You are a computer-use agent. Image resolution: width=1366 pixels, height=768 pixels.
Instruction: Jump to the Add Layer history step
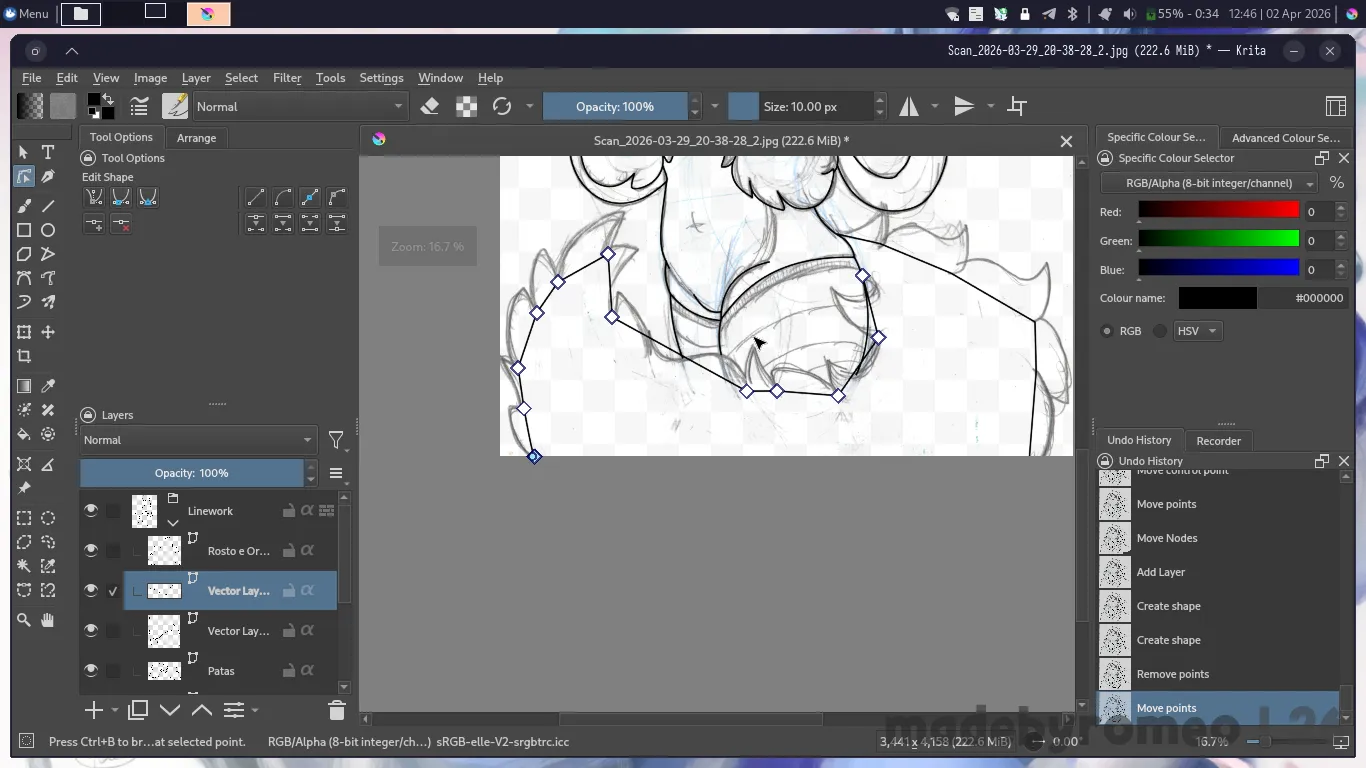pos(1160,572)
